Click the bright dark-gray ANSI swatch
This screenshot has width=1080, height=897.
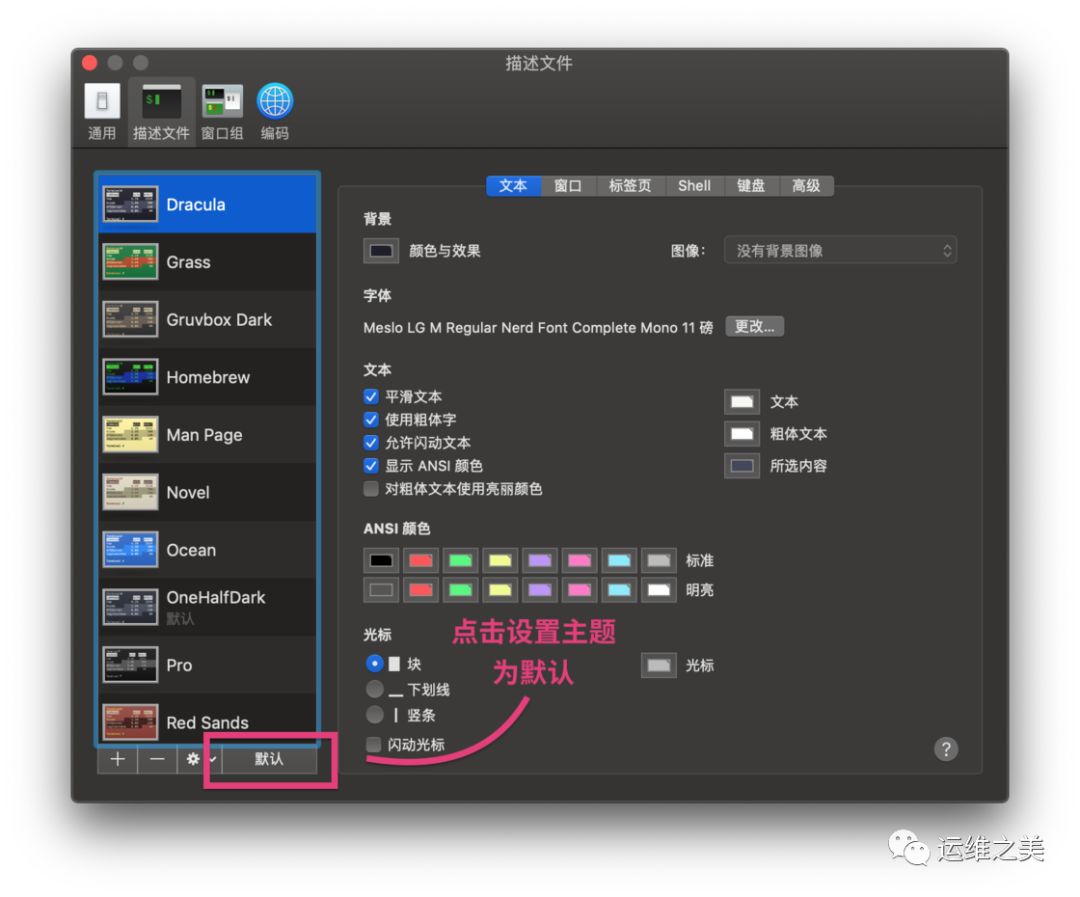(x=381, y=590)
